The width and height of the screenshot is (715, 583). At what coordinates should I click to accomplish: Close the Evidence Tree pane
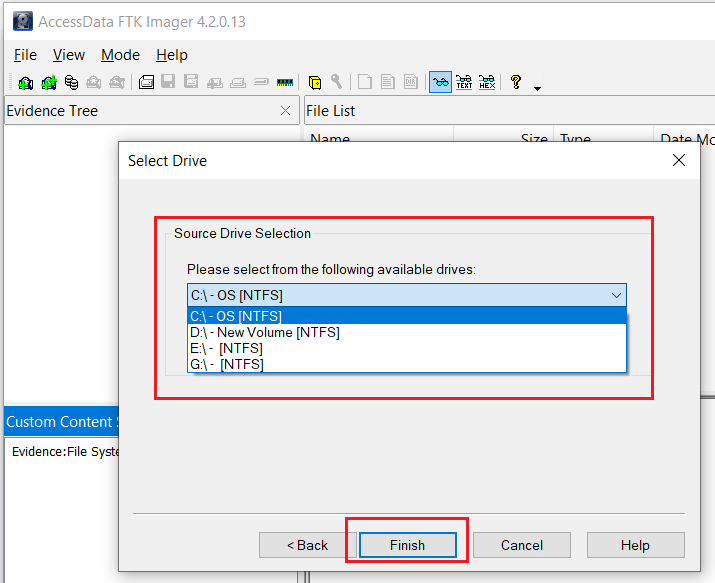[x=285, y=111]
